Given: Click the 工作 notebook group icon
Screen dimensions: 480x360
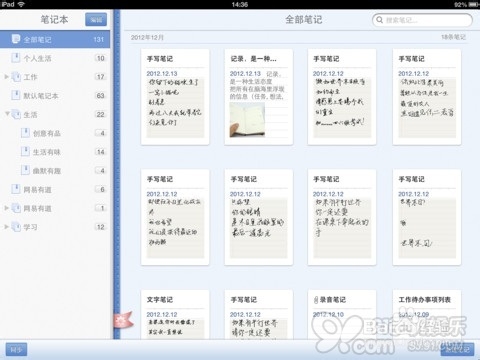Looking at the screenshot, I should point(16,77).
